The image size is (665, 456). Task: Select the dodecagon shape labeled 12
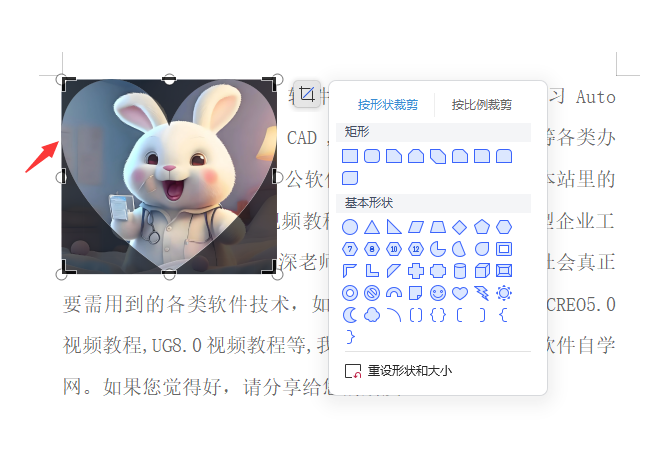416,249
